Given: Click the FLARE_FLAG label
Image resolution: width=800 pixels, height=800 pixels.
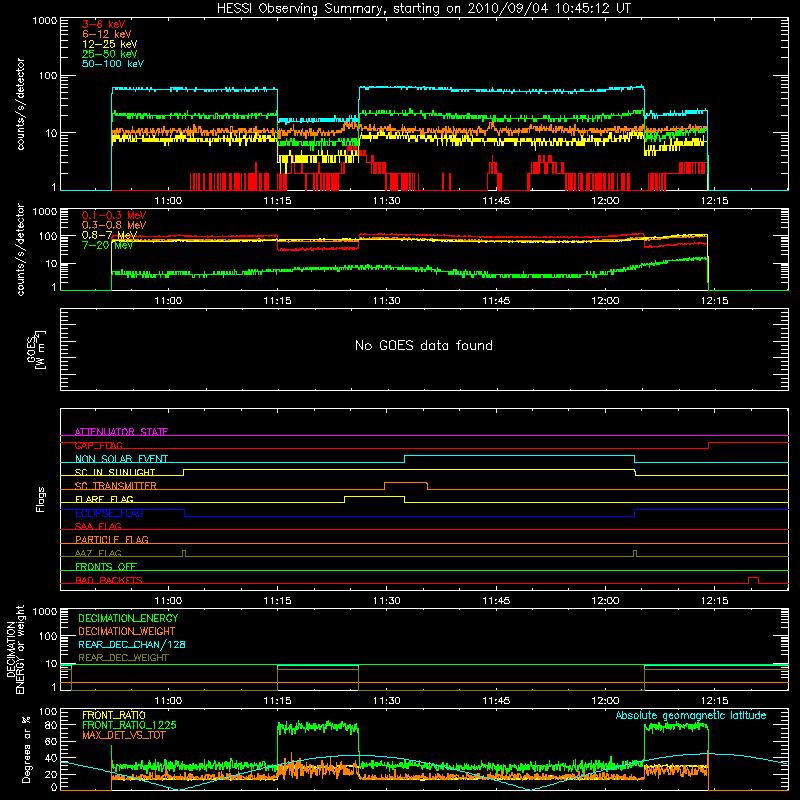Looking at the screenshot, I should (104, 499).
